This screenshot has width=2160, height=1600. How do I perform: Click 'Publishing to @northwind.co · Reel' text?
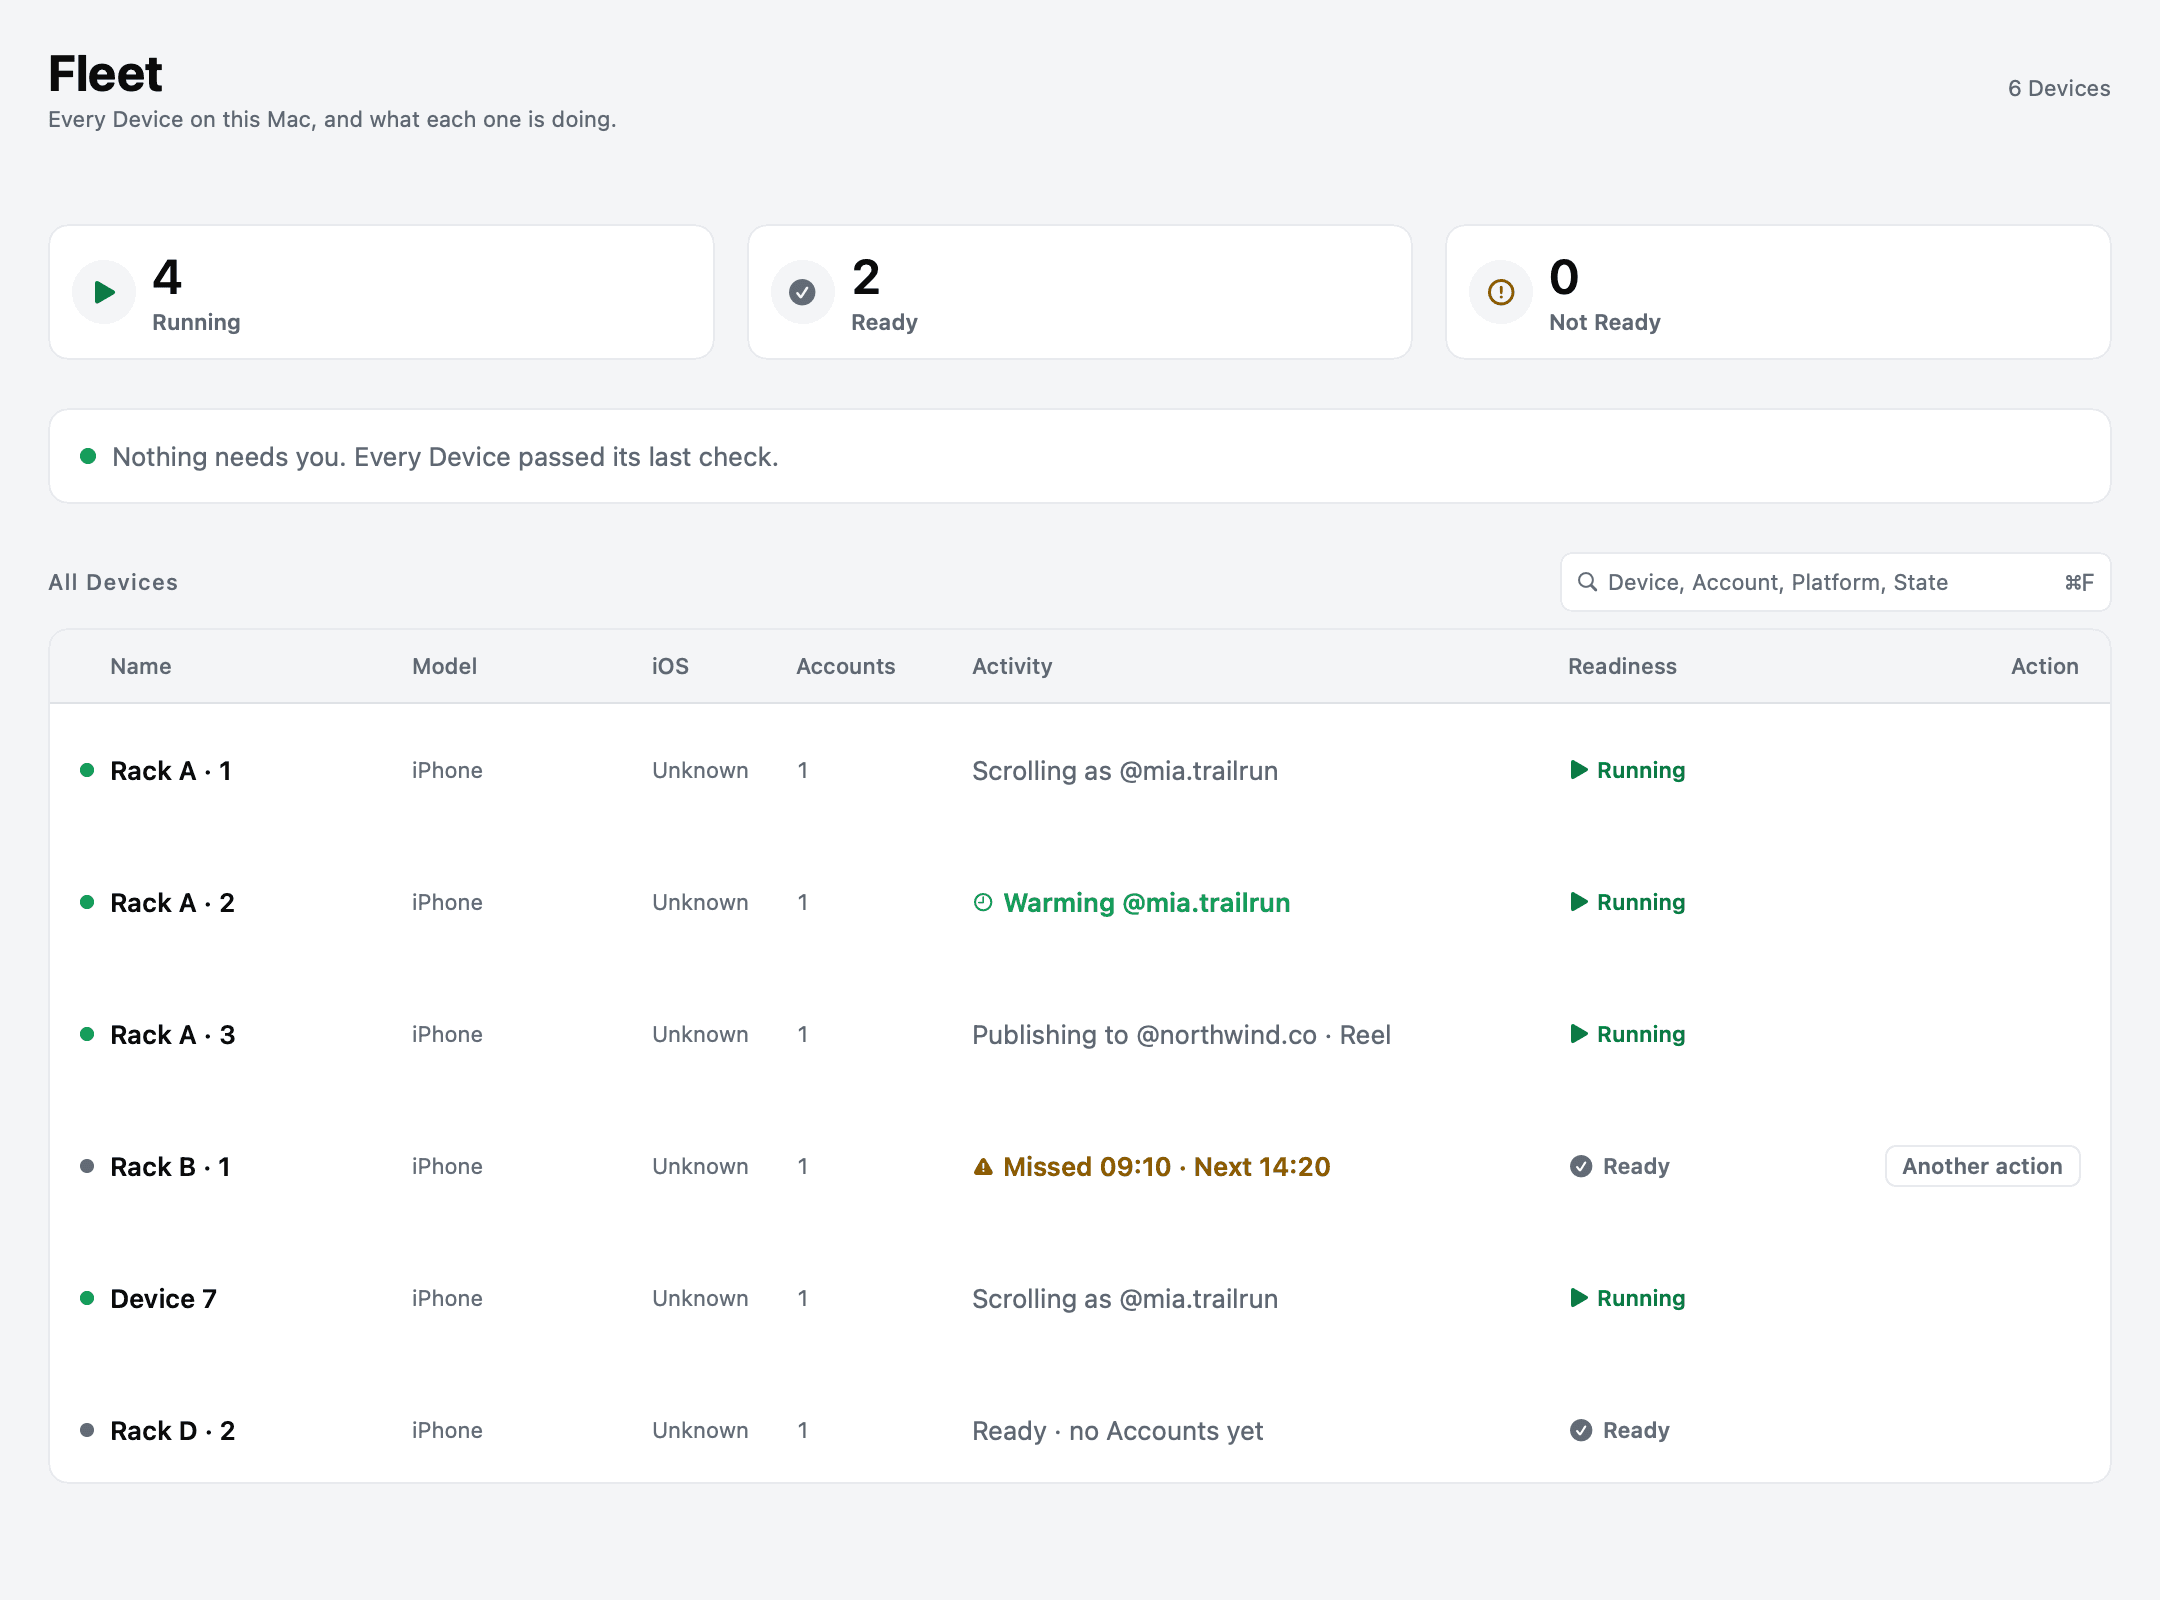point(1181,1034)
